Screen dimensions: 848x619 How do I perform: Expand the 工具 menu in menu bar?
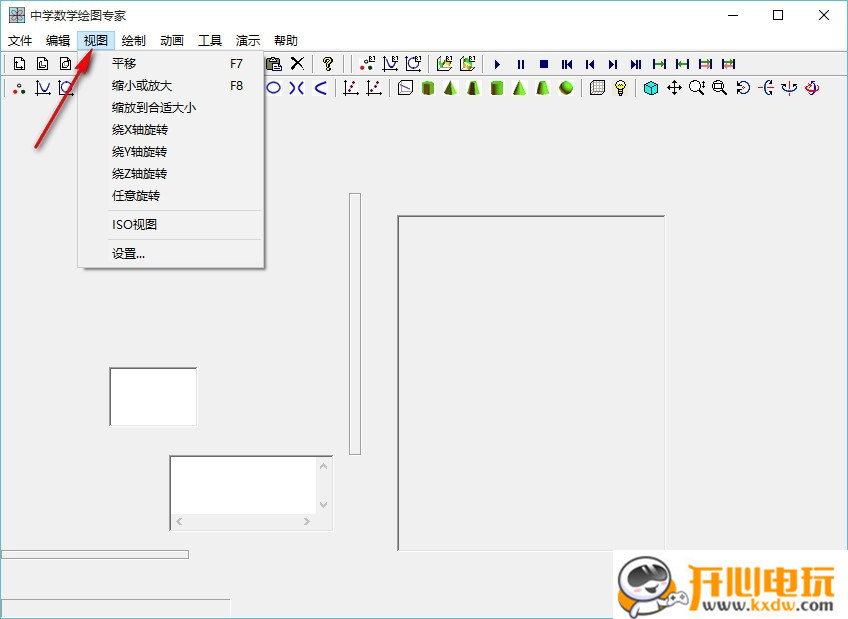tap(210, 41)
